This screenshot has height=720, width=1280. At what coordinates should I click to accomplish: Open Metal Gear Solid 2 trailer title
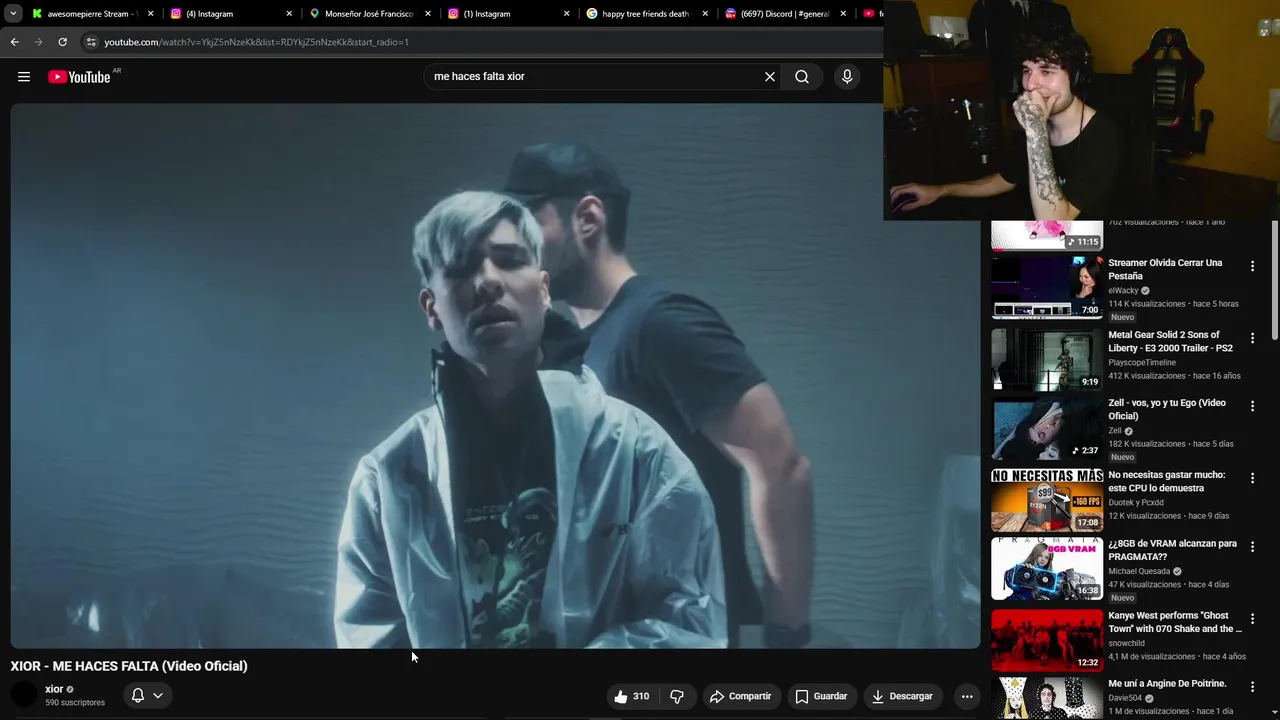pos(1170,341)
